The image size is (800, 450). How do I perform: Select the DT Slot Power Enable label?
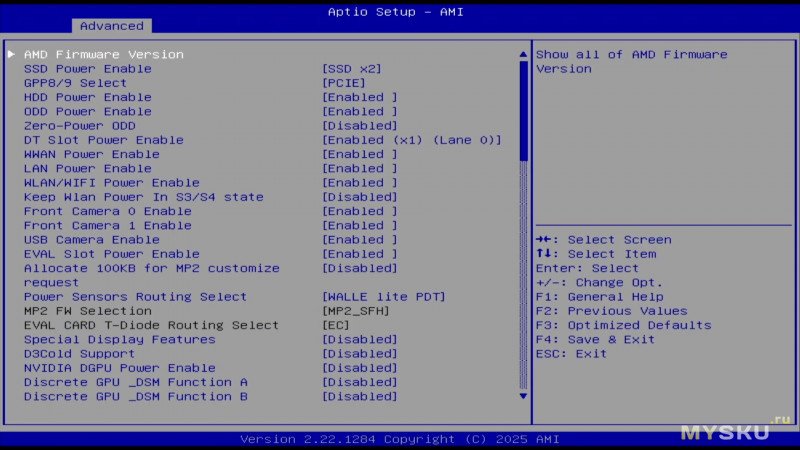click(x=104, y=140)
